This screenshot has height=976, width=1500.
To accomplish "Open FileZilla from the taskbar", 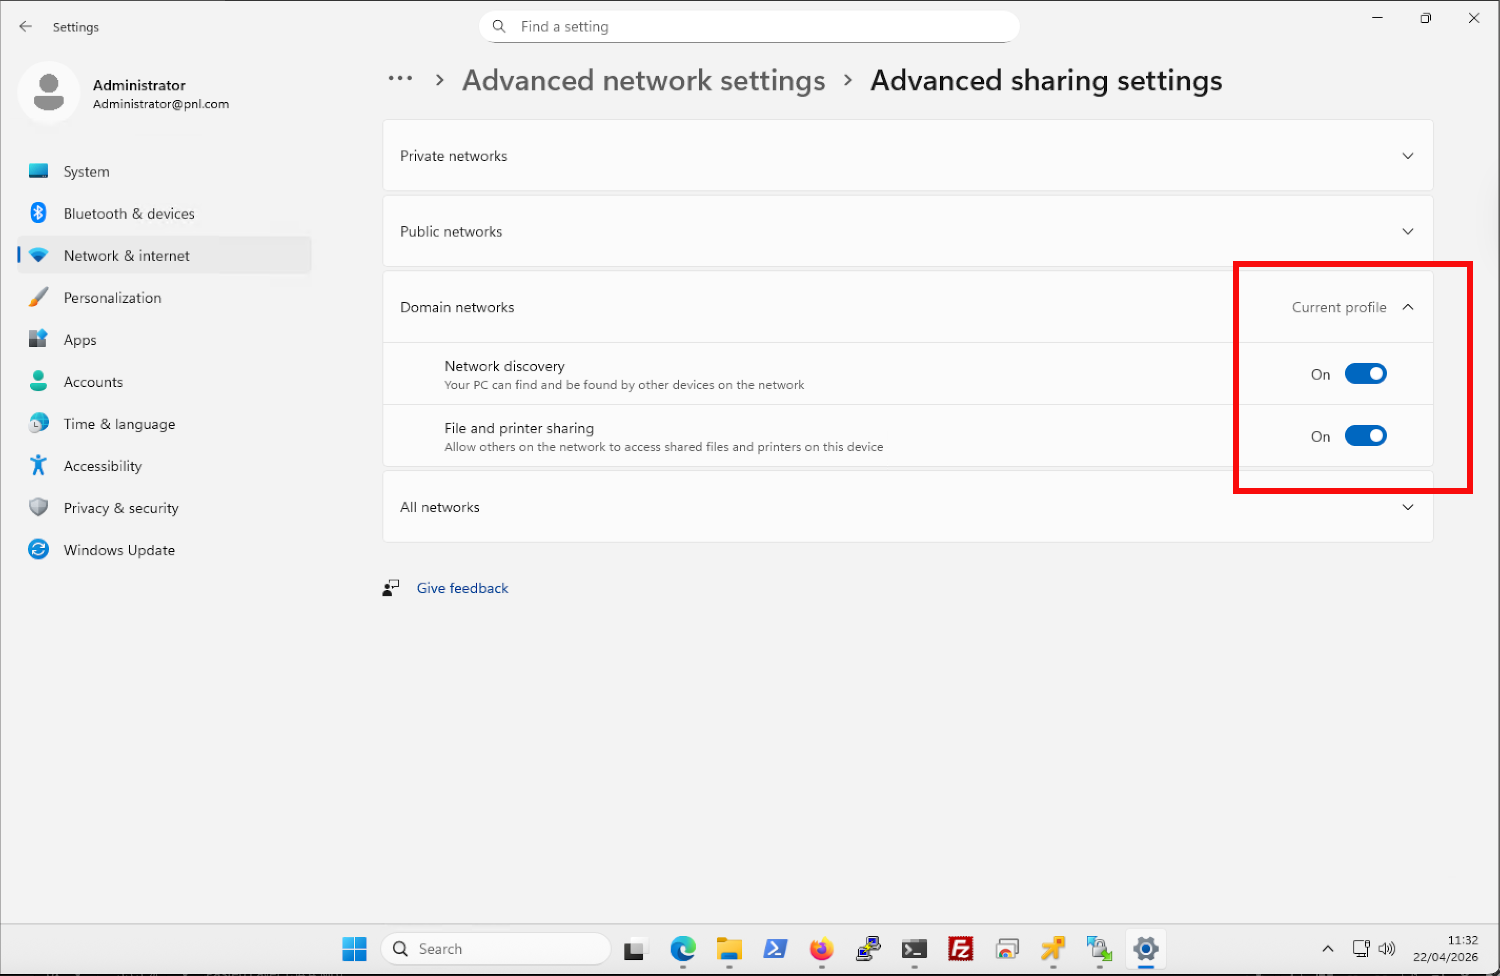I will pos(960,949).
